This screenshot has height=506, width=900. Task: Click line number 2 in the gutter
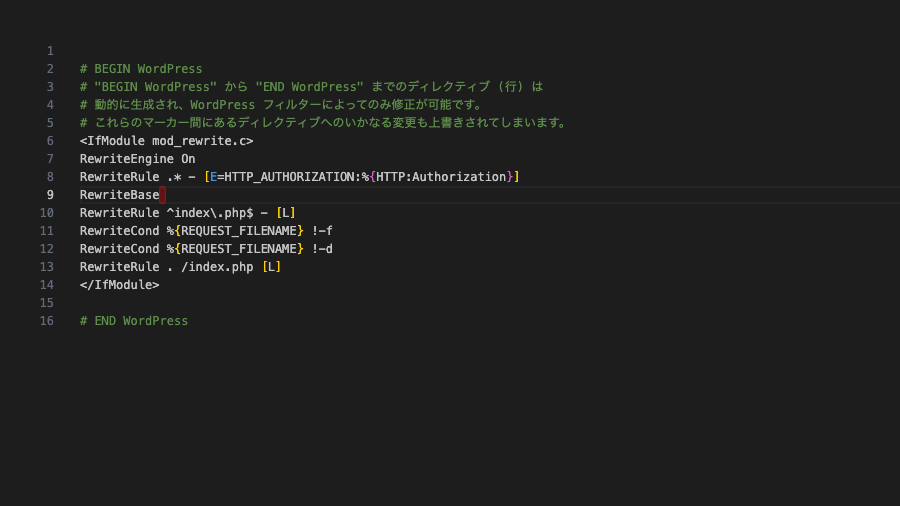[x=50, y=69]
